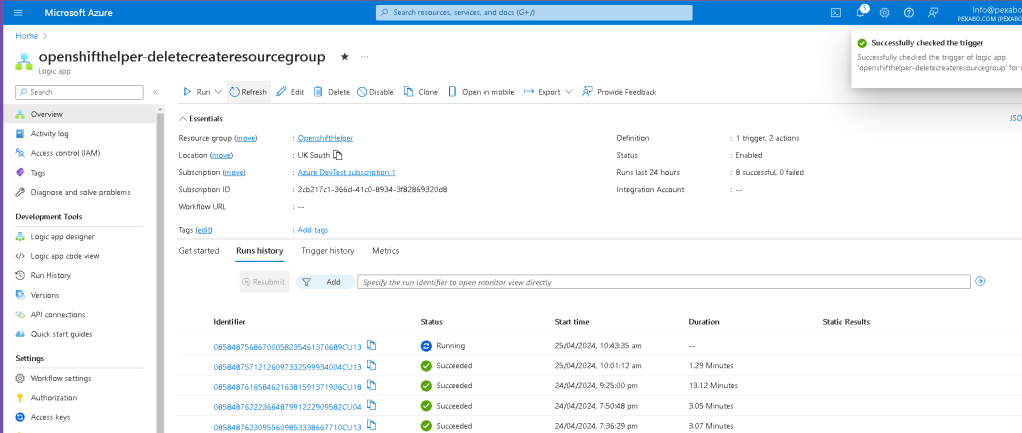The image size is (1022, 433).
Task: Collapse the sidebar with double chevron
Action: coord(155,92)
